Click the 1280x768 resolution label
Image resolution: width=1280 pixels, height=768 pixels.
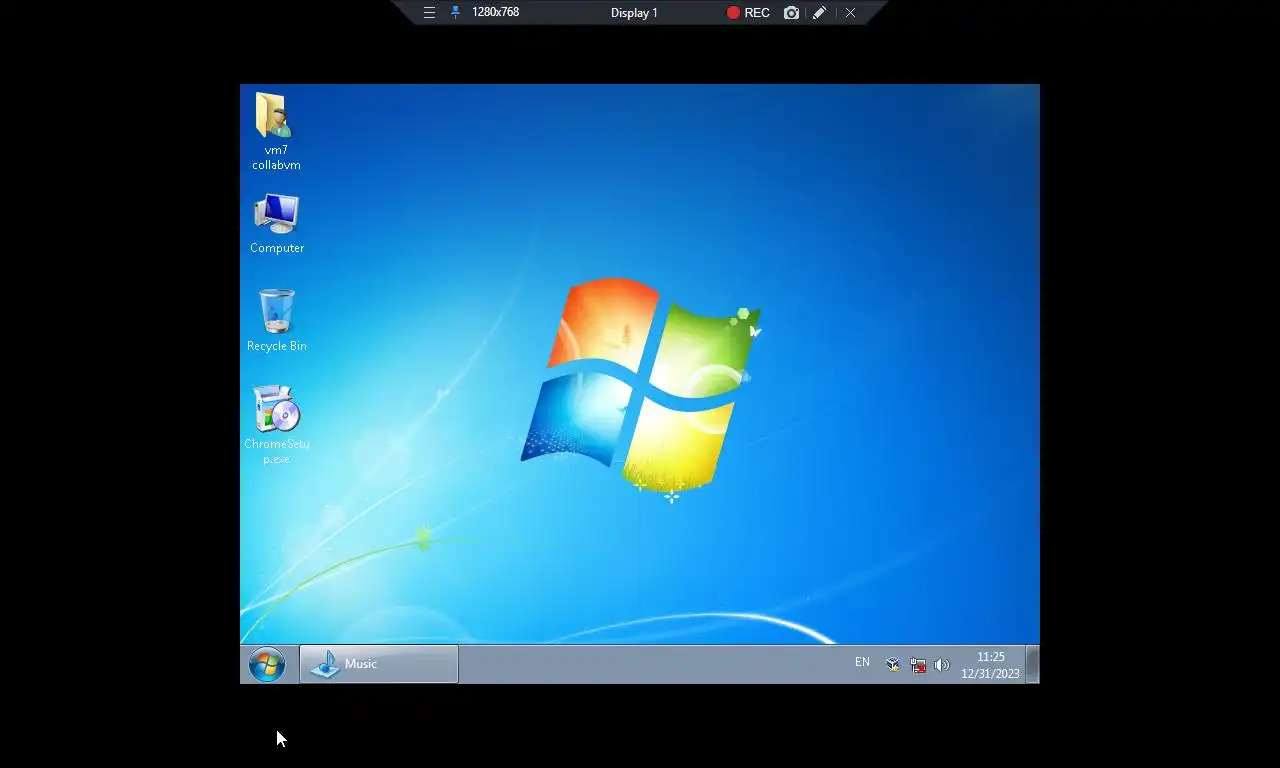point(495,13)
